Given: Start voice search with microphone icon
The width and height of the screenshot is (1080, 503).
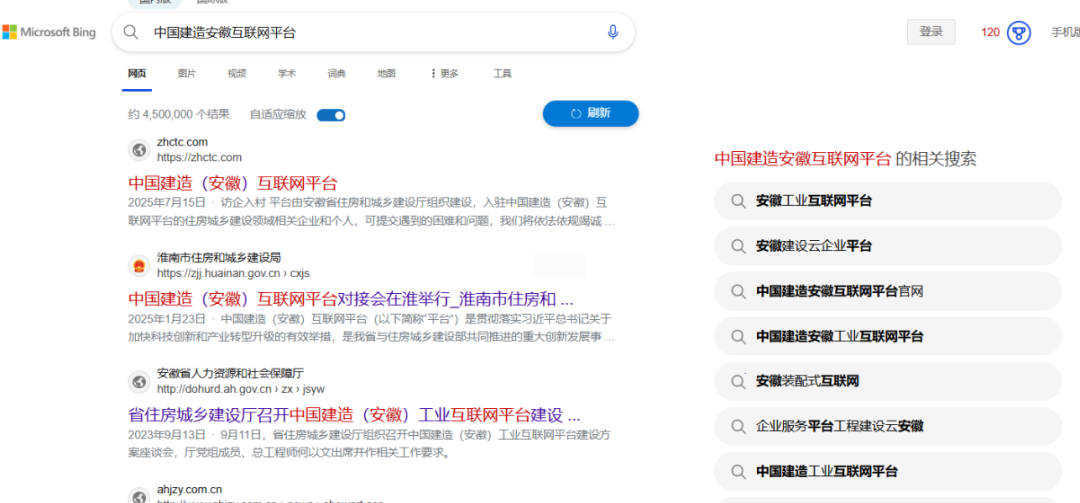Looking at the screenshot, I should 613,32.
